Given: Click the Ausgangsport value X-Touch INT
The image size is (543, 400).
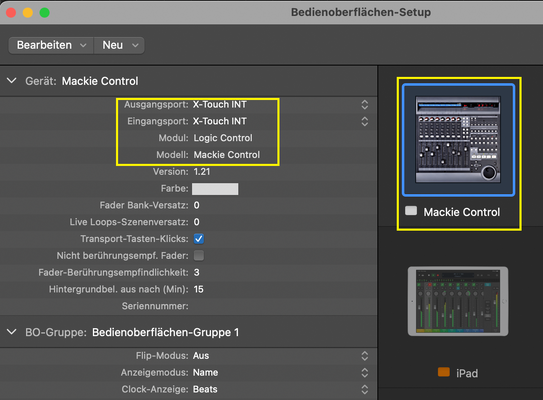Looking at the screenshot, I should [220, 105].
